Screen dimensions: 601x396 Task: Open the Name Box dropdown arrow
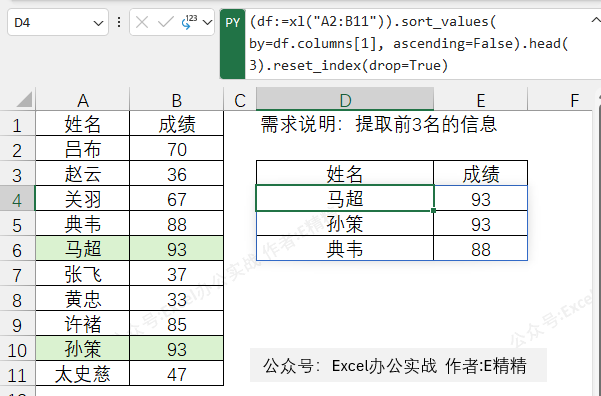coord(98,23)
